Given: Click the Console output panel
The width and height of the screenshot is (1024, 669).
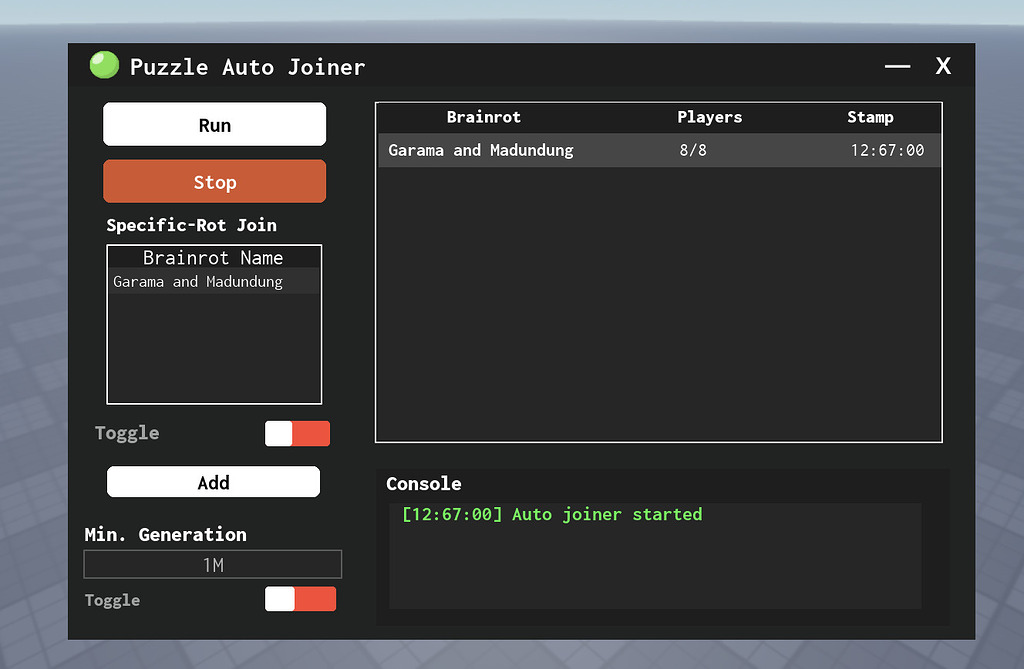Looking at the screenshot, I should point(654,555).
